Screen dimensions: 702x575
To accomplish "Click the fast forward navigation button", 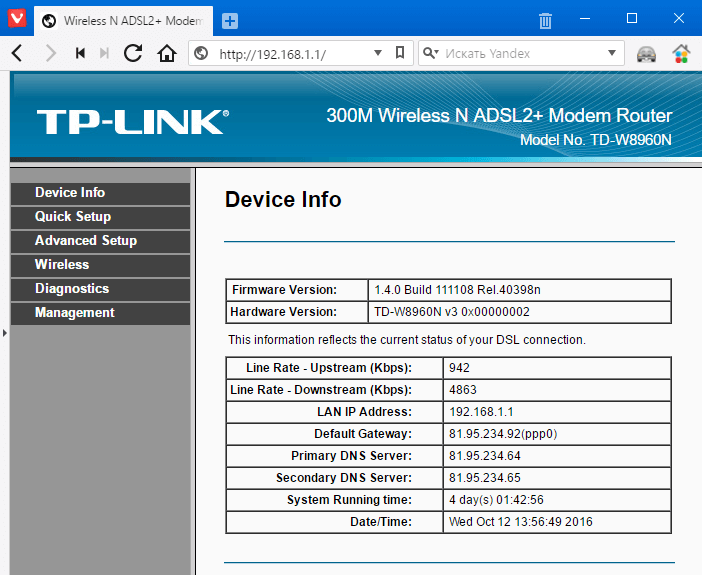I will 104,53.
